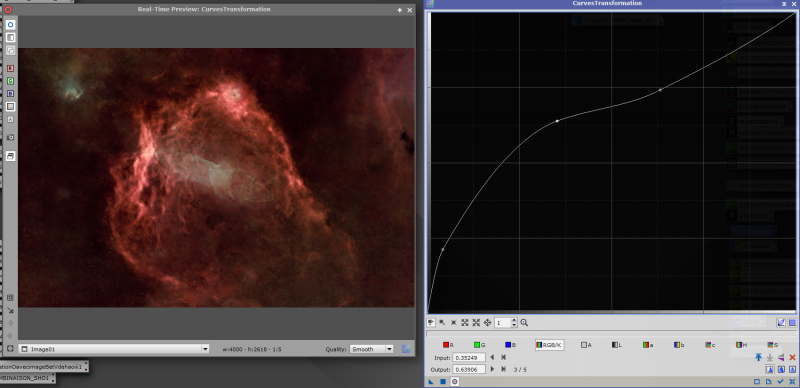Image resolution: width=800 pixels, height=388 pixels.
Task: Increase the curve zoom factor stepper
Action: [x=514, y=321]
